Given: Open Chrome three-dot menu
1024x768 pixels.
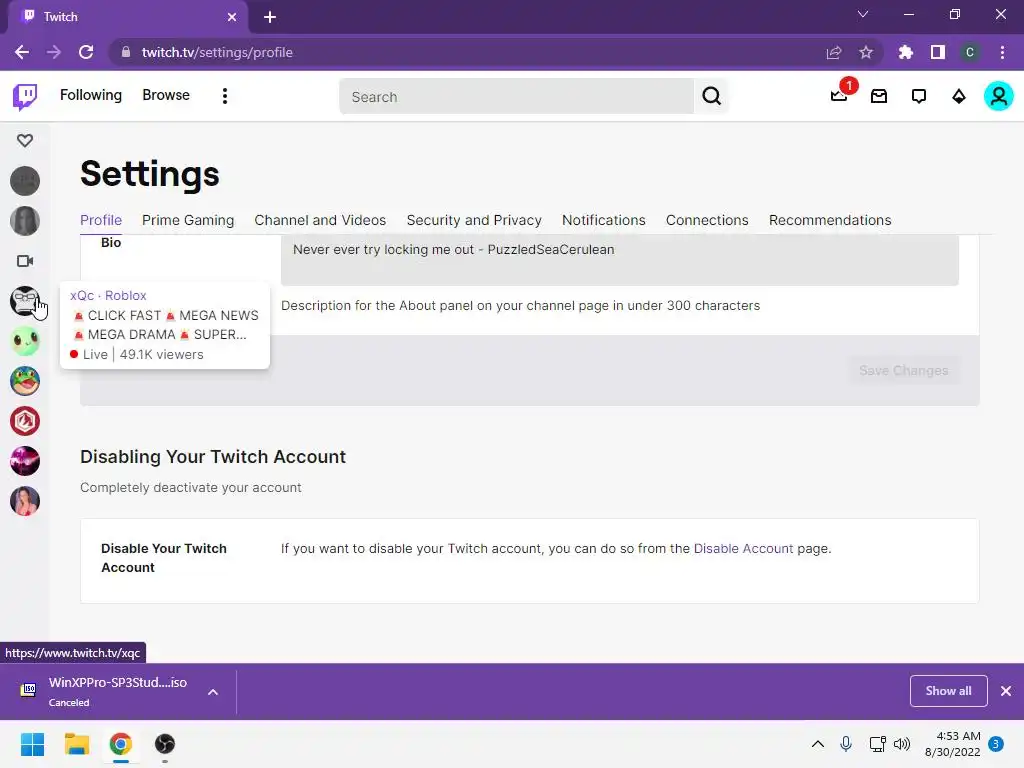Looking at the screenshot, I should coord(1002,52).
